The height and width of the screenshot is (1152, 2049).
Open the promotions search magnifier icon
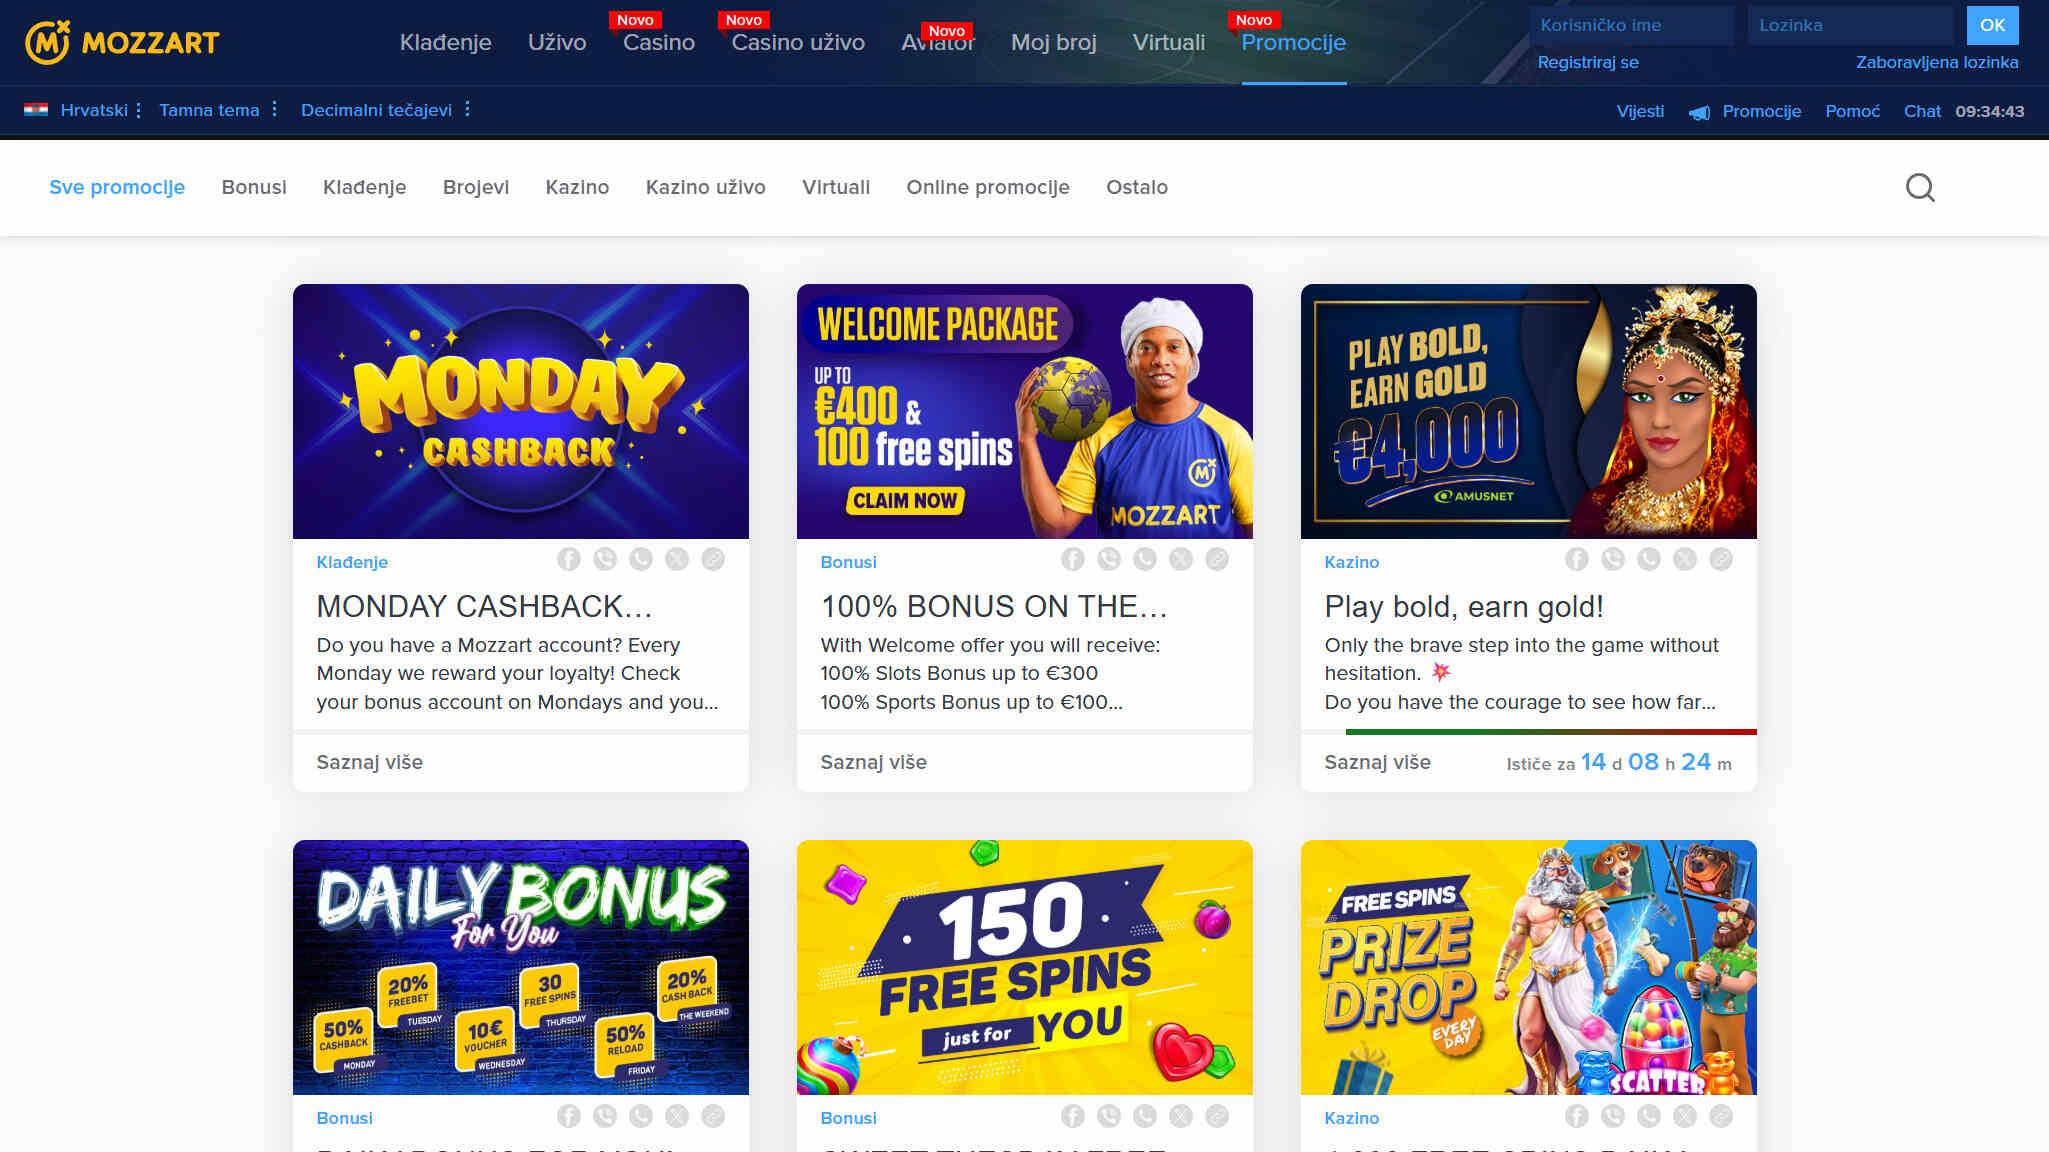click(x=1919, y=187)
